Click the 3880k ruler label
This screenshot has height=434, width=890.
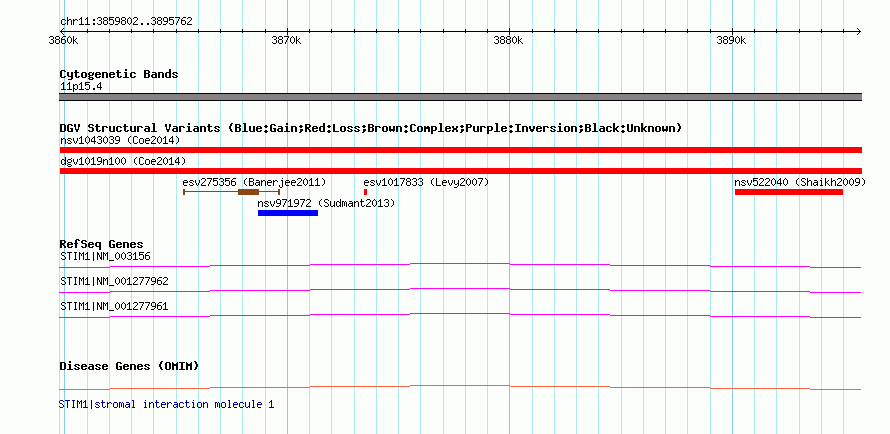coord(509,41)
